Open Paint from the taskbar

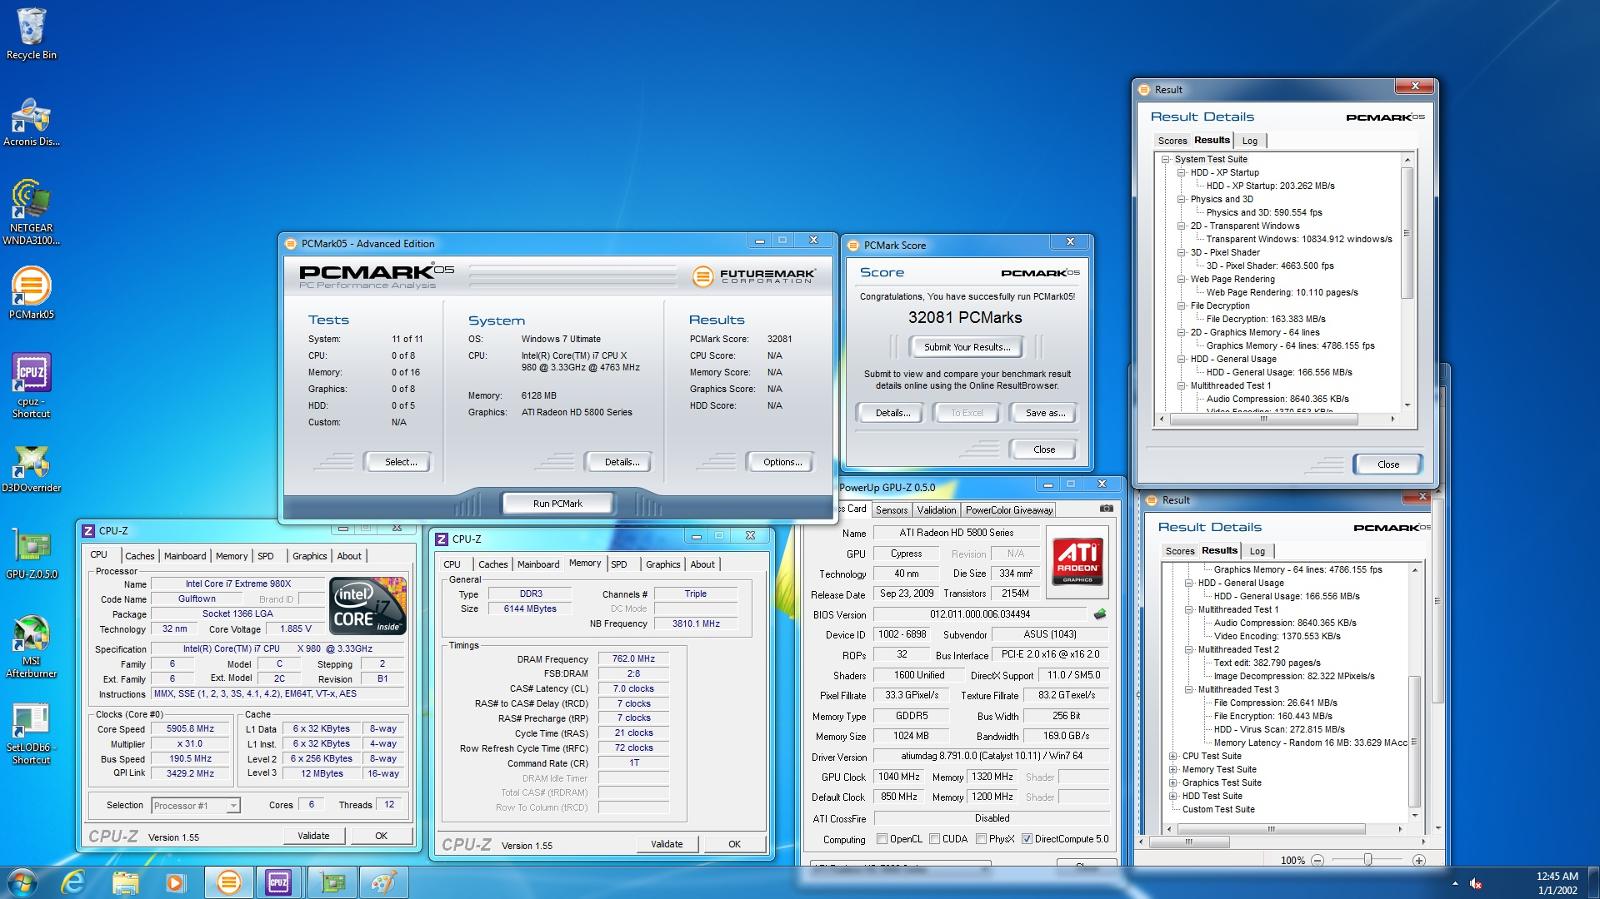383,882
